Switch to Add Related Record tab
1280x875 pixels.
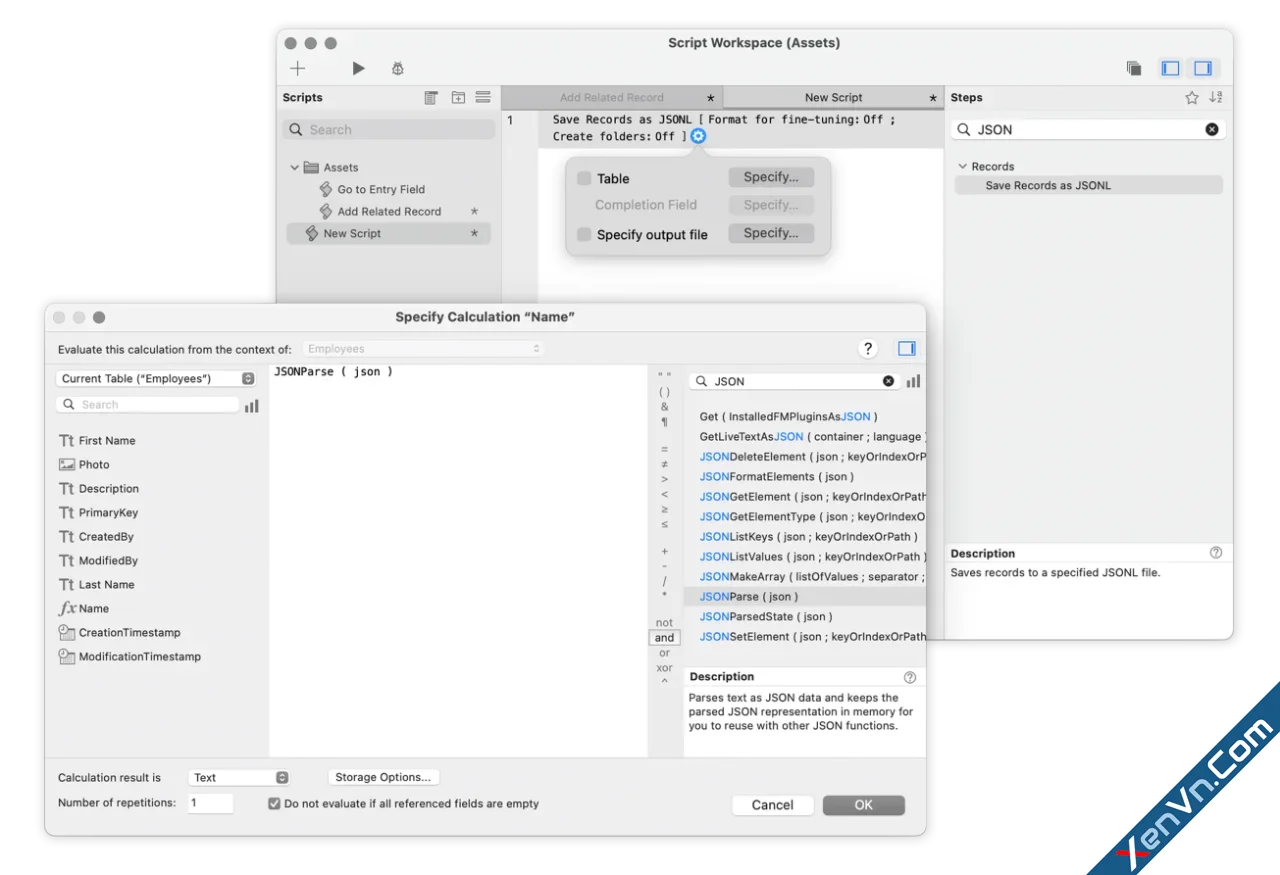coord(611,97)
